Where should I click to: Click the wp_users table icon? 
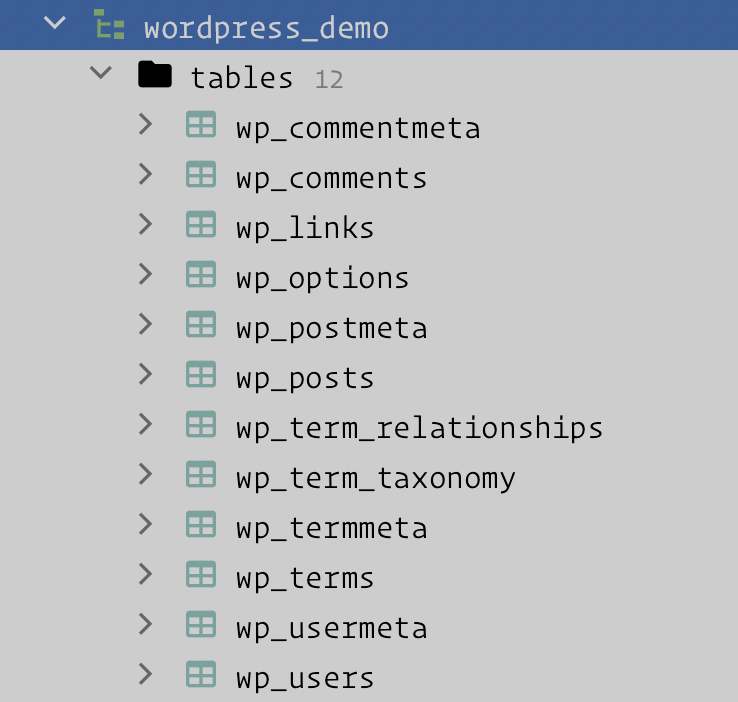point(201,675)
